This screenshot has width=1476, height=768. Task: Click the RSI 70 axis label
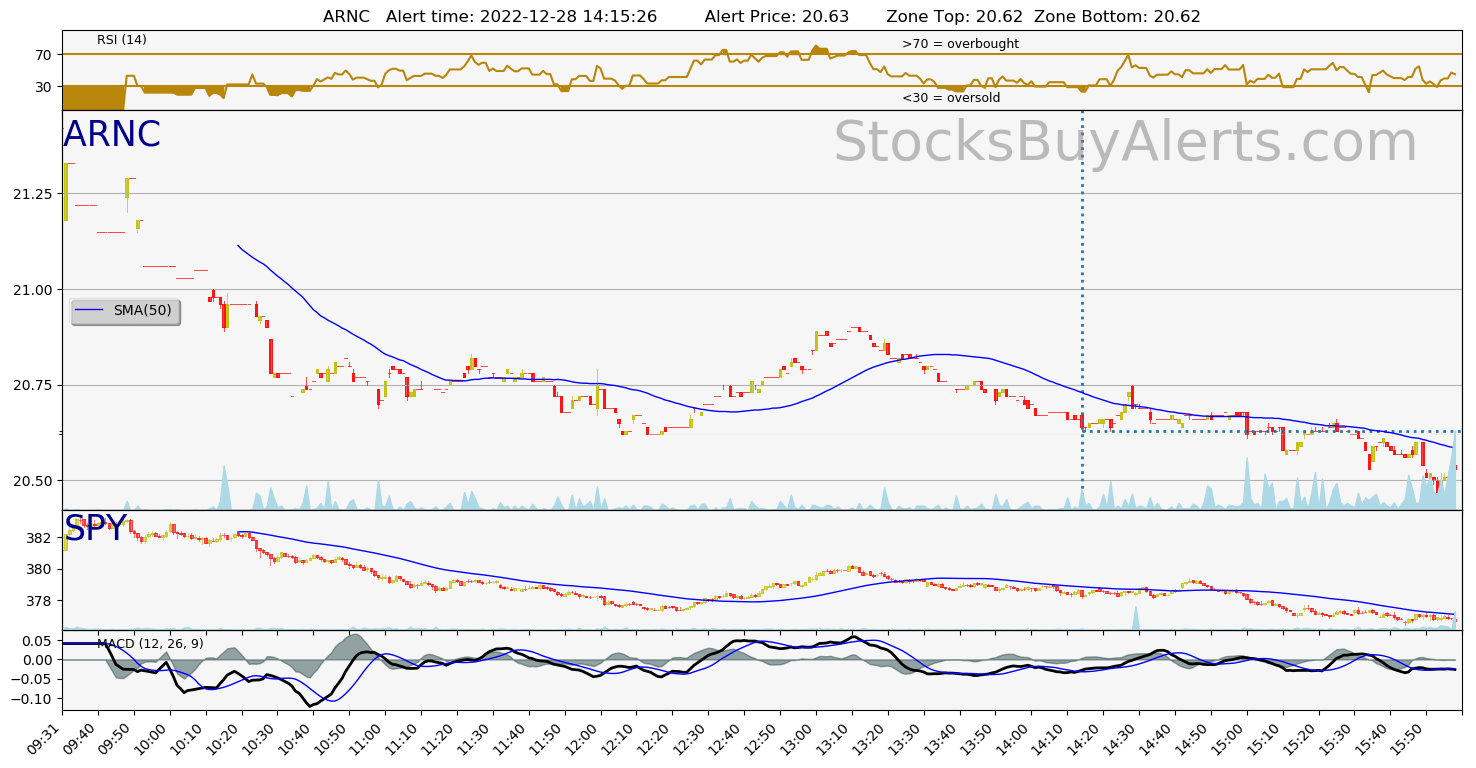click(x=44, y=54)
